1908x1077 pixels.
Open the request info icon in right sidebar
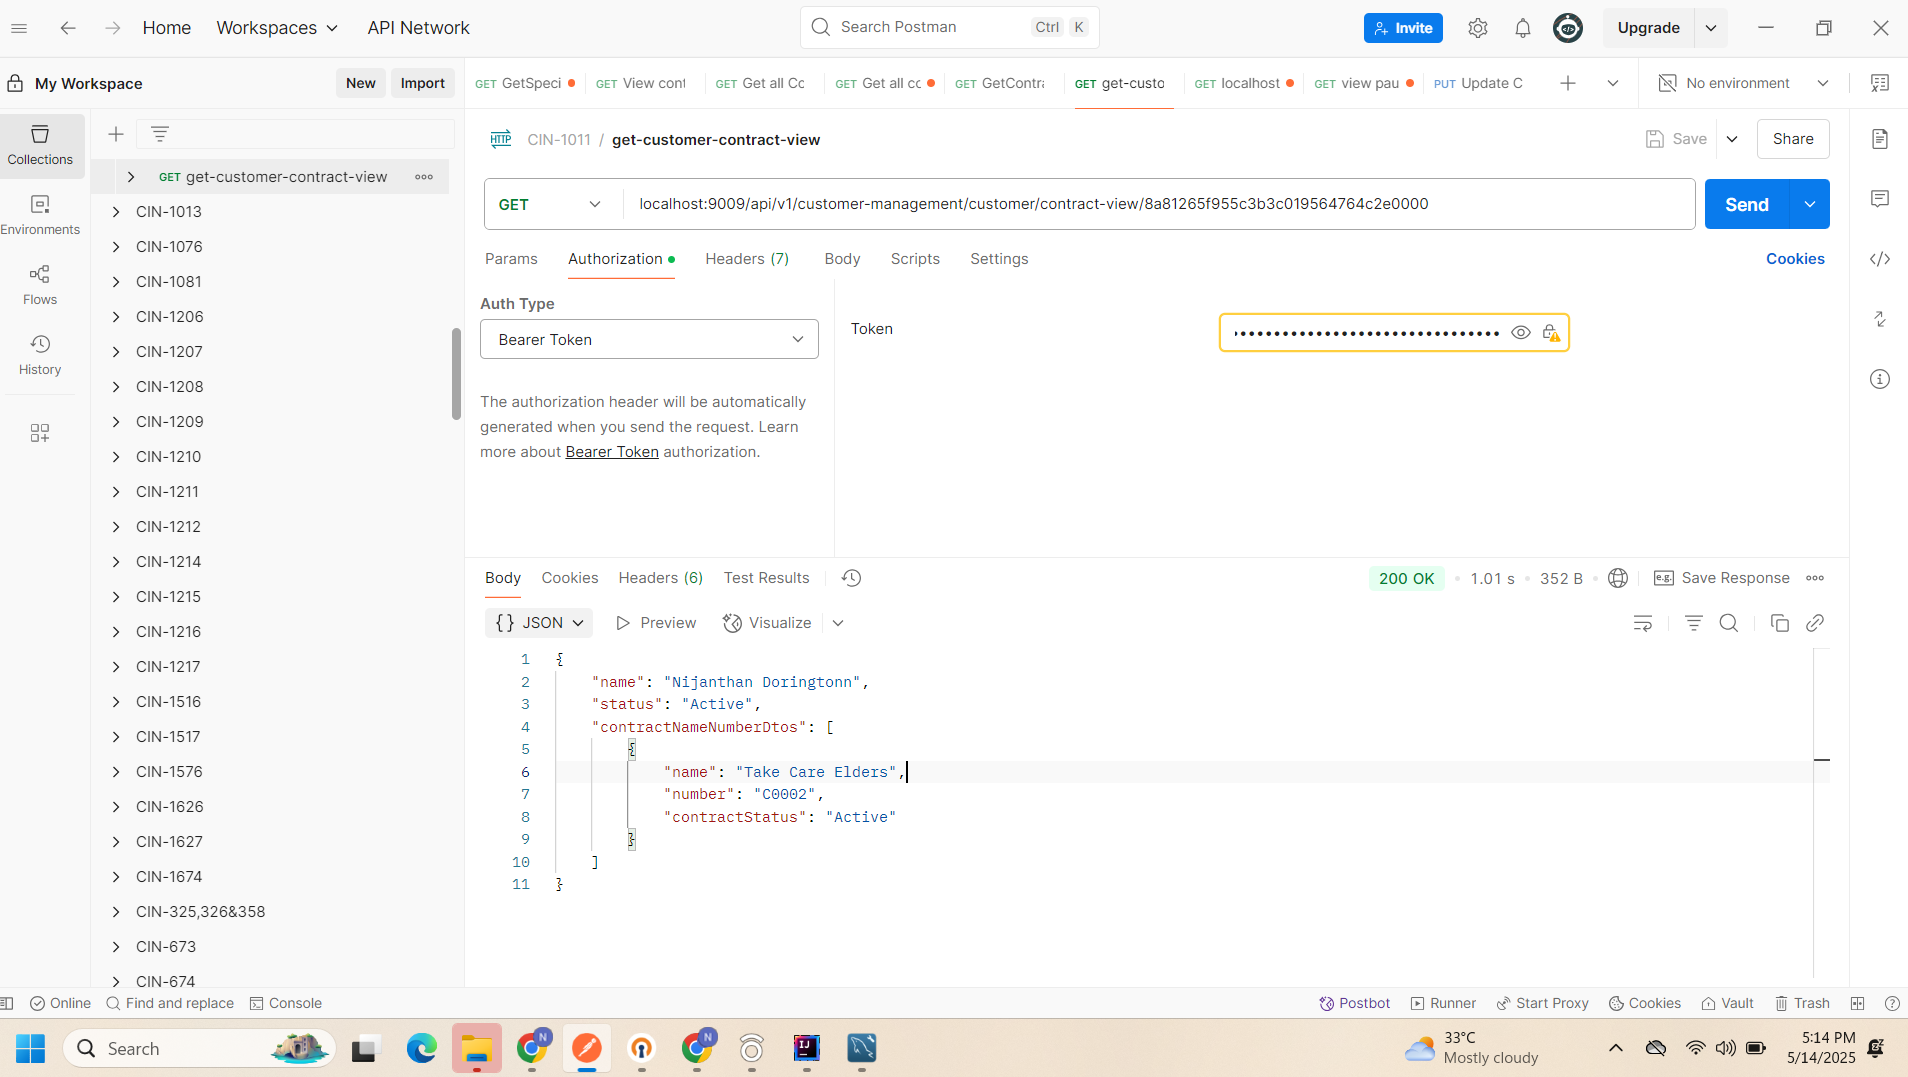click(x=1880, y=379)
